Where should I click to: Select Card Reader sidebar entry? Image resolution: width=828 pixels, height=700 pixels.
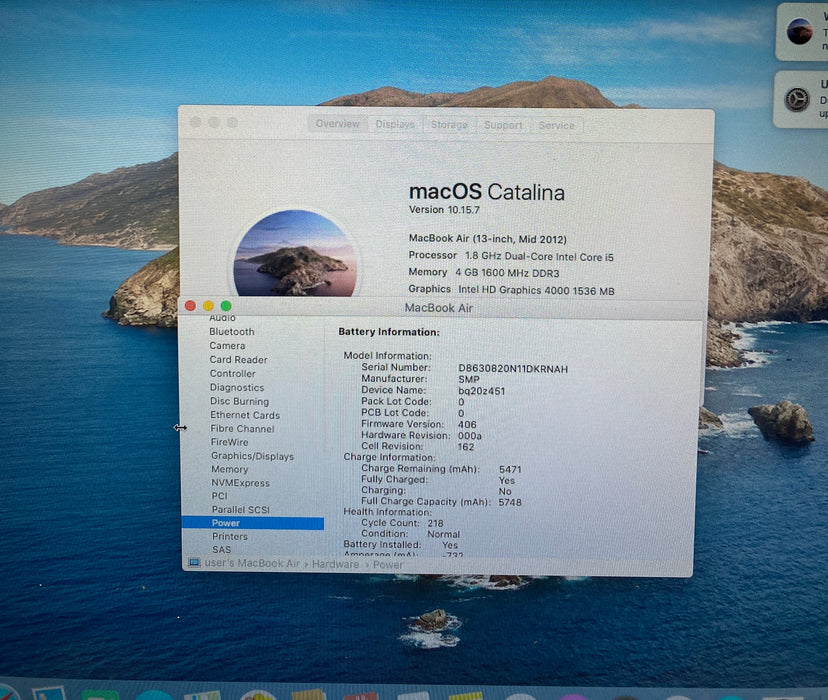(238, 360)
